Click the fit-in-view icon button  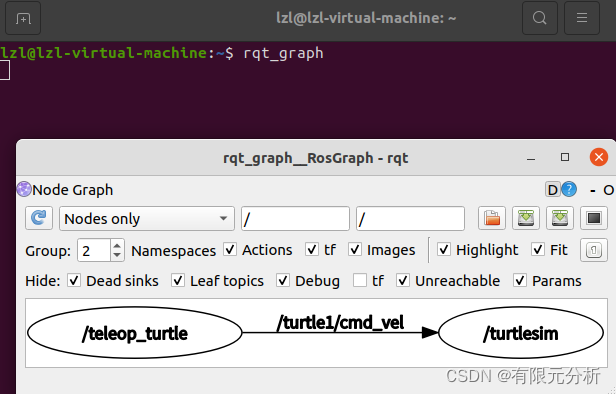594,250
